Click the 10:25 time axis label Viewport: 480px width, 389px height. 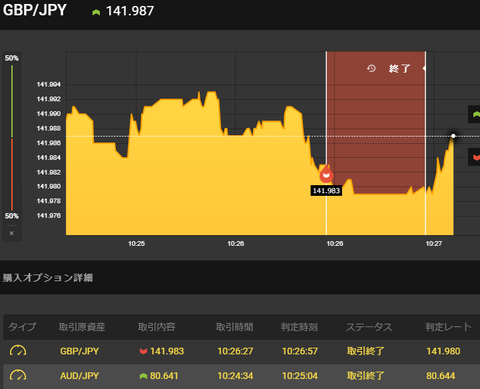click(x=136, y=244)
